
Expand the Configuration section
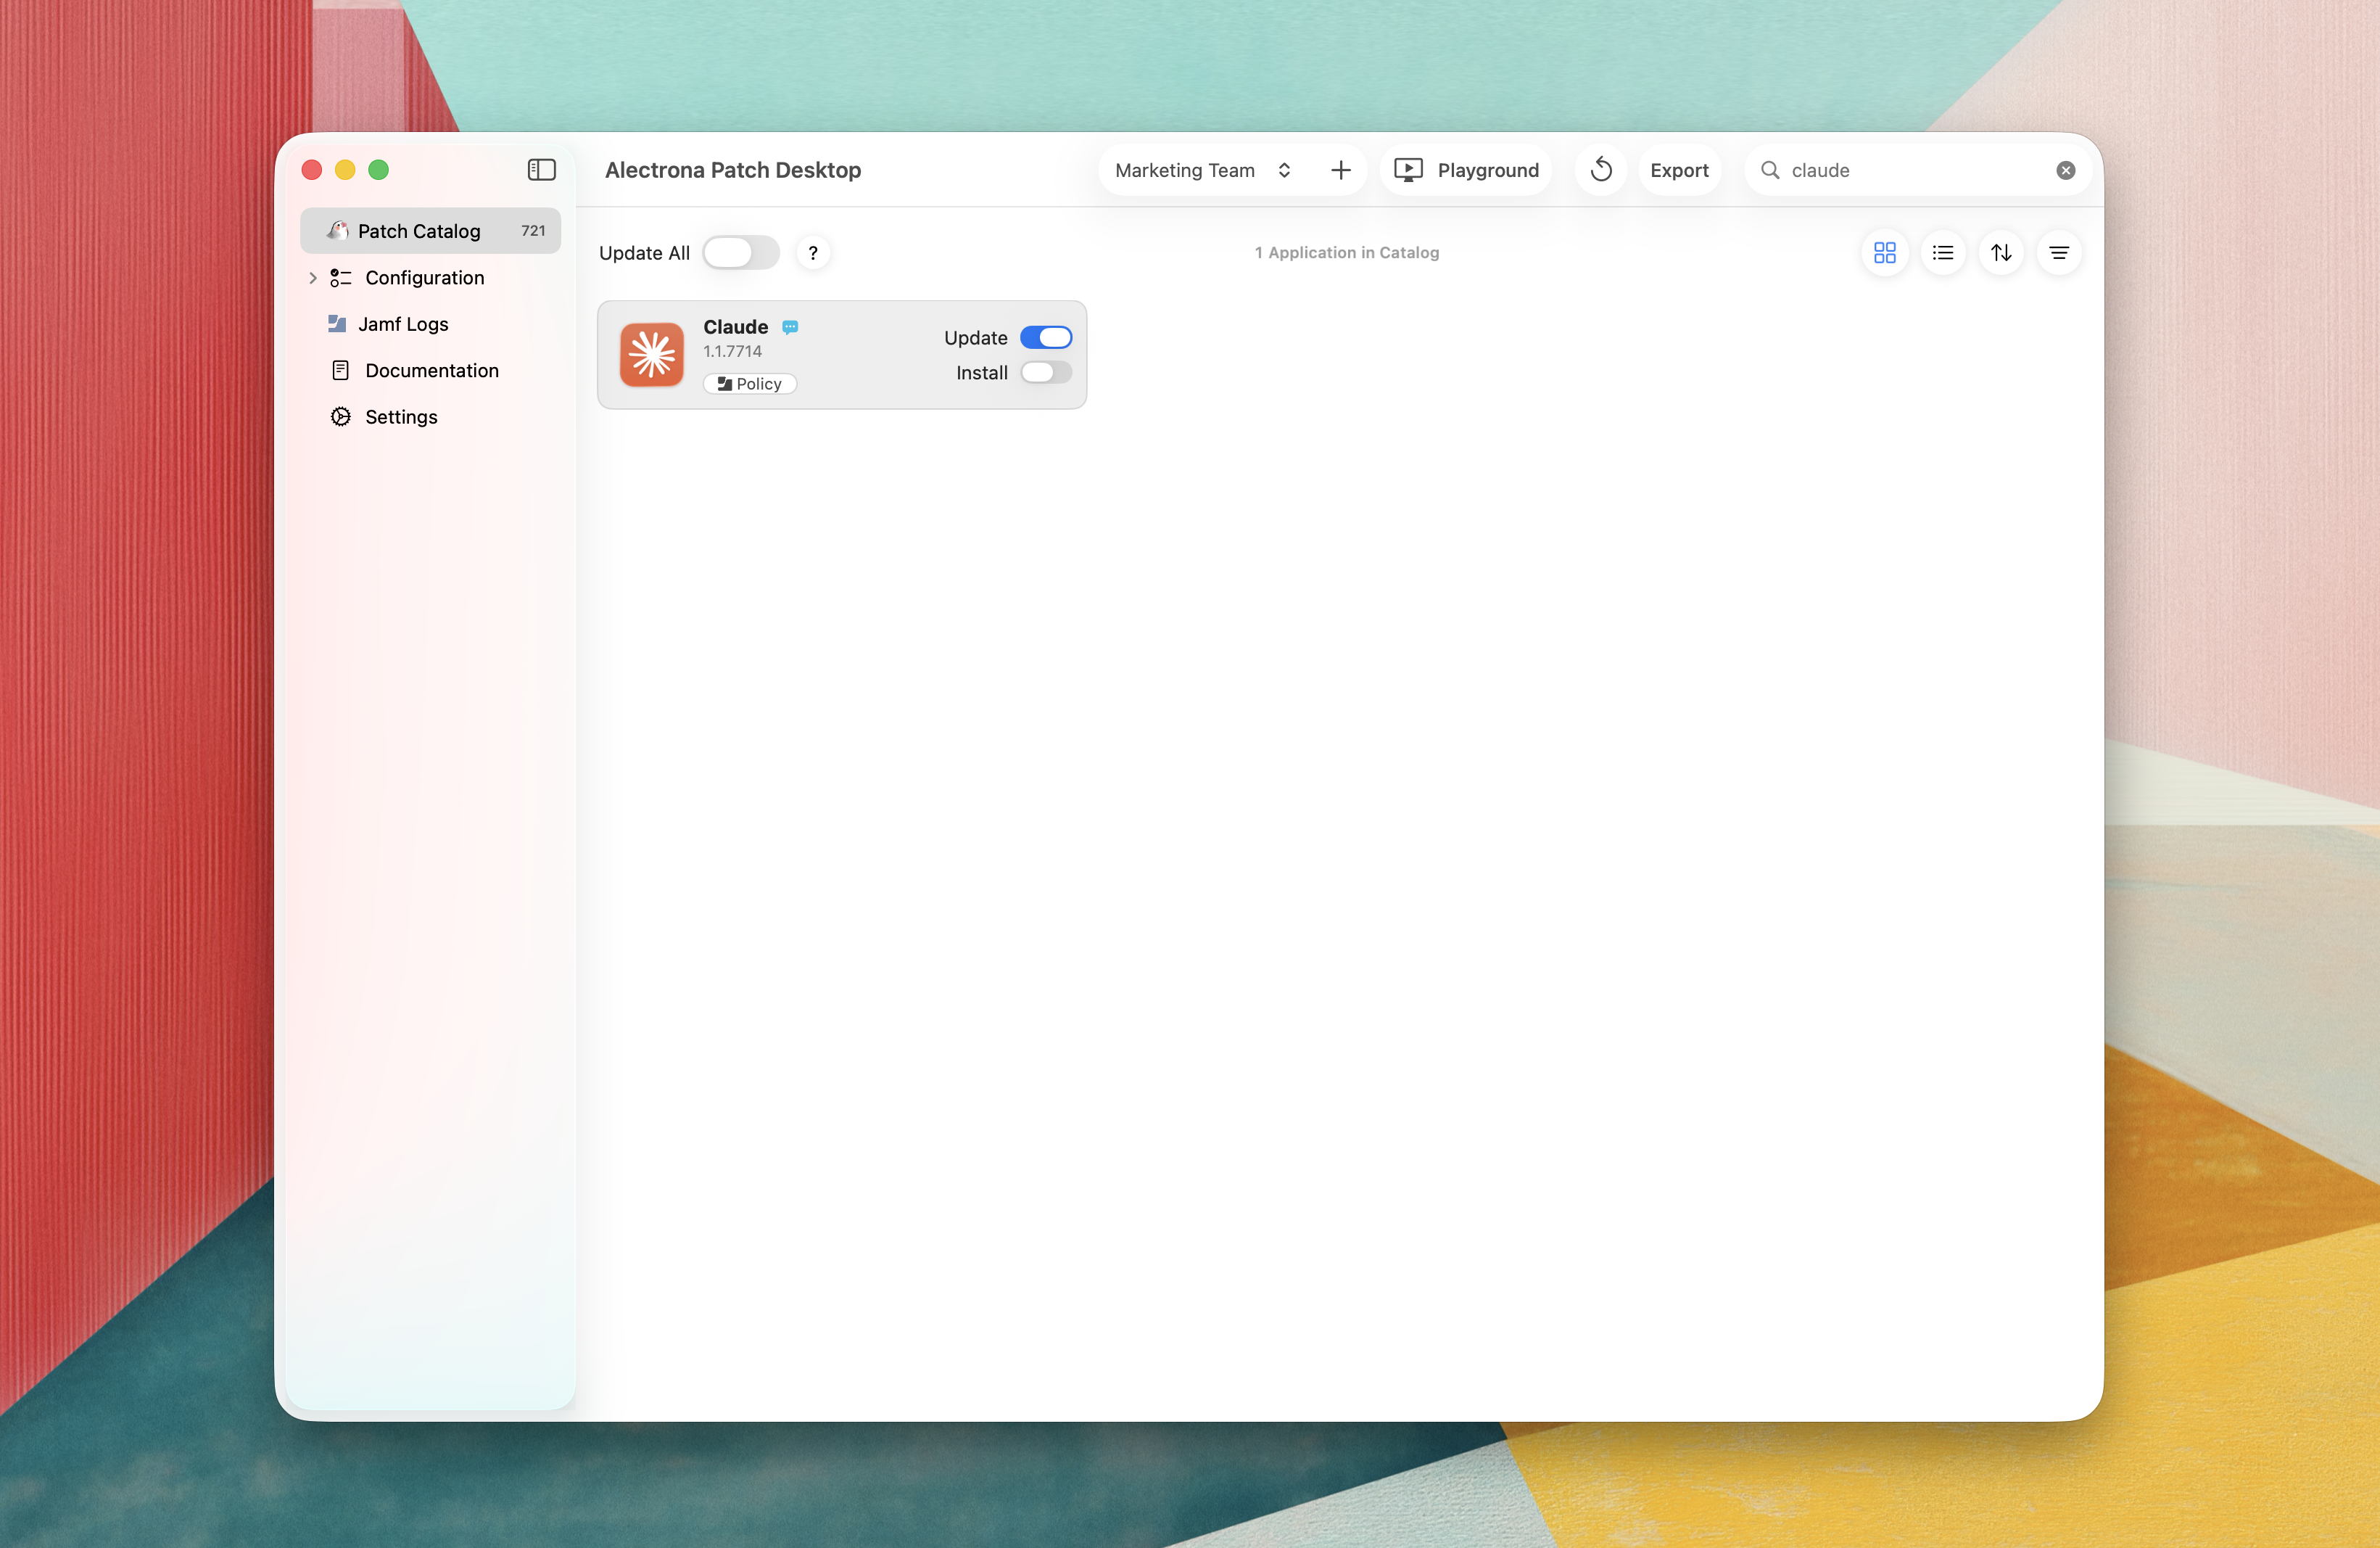coord(313,278)
